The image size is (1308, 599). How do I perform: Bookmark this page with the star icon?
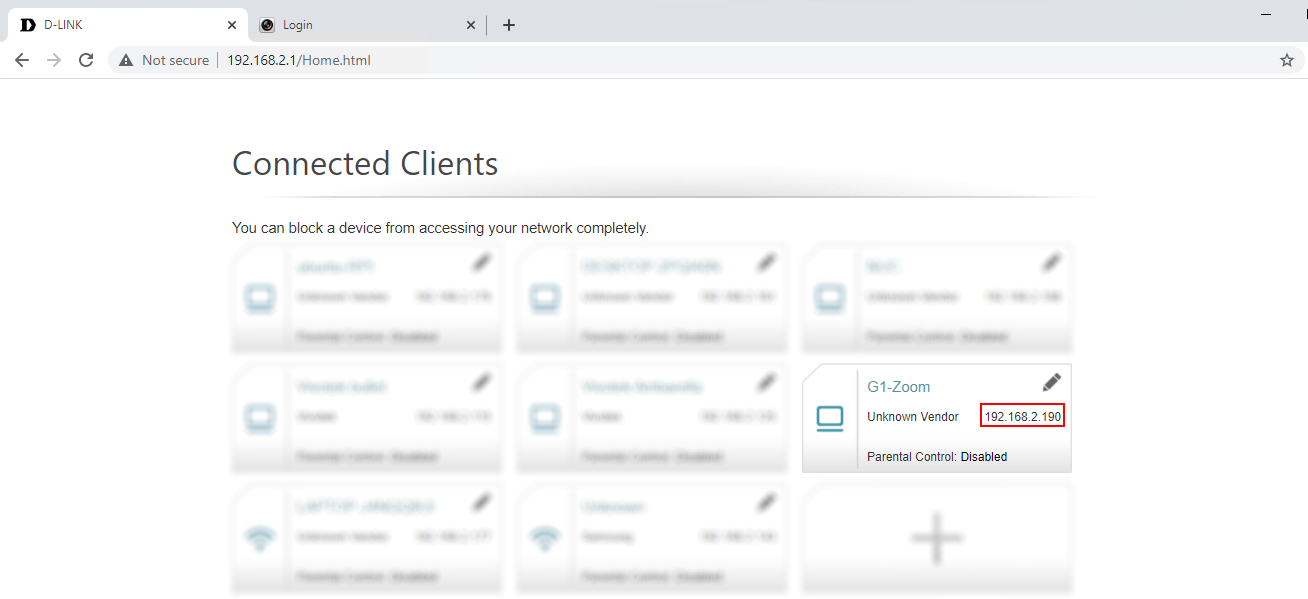point(1286,60)
